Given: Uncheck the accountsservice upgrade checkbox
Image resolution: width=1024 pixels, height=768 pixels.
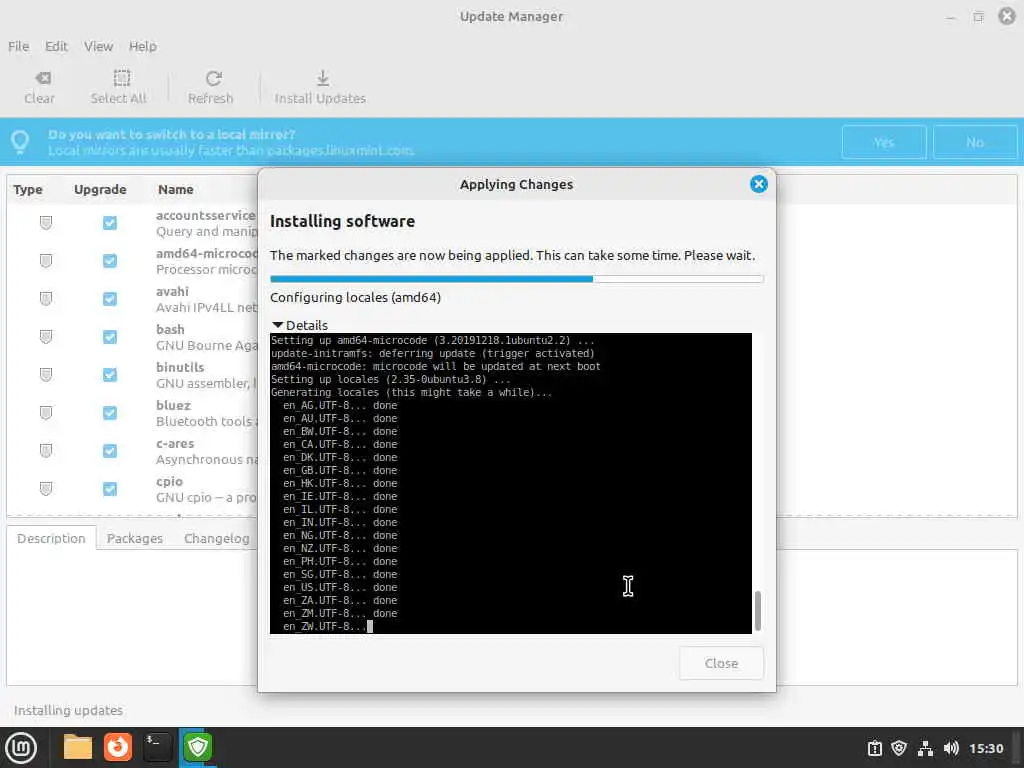Looking at the screenshot, I should point(110,223).
